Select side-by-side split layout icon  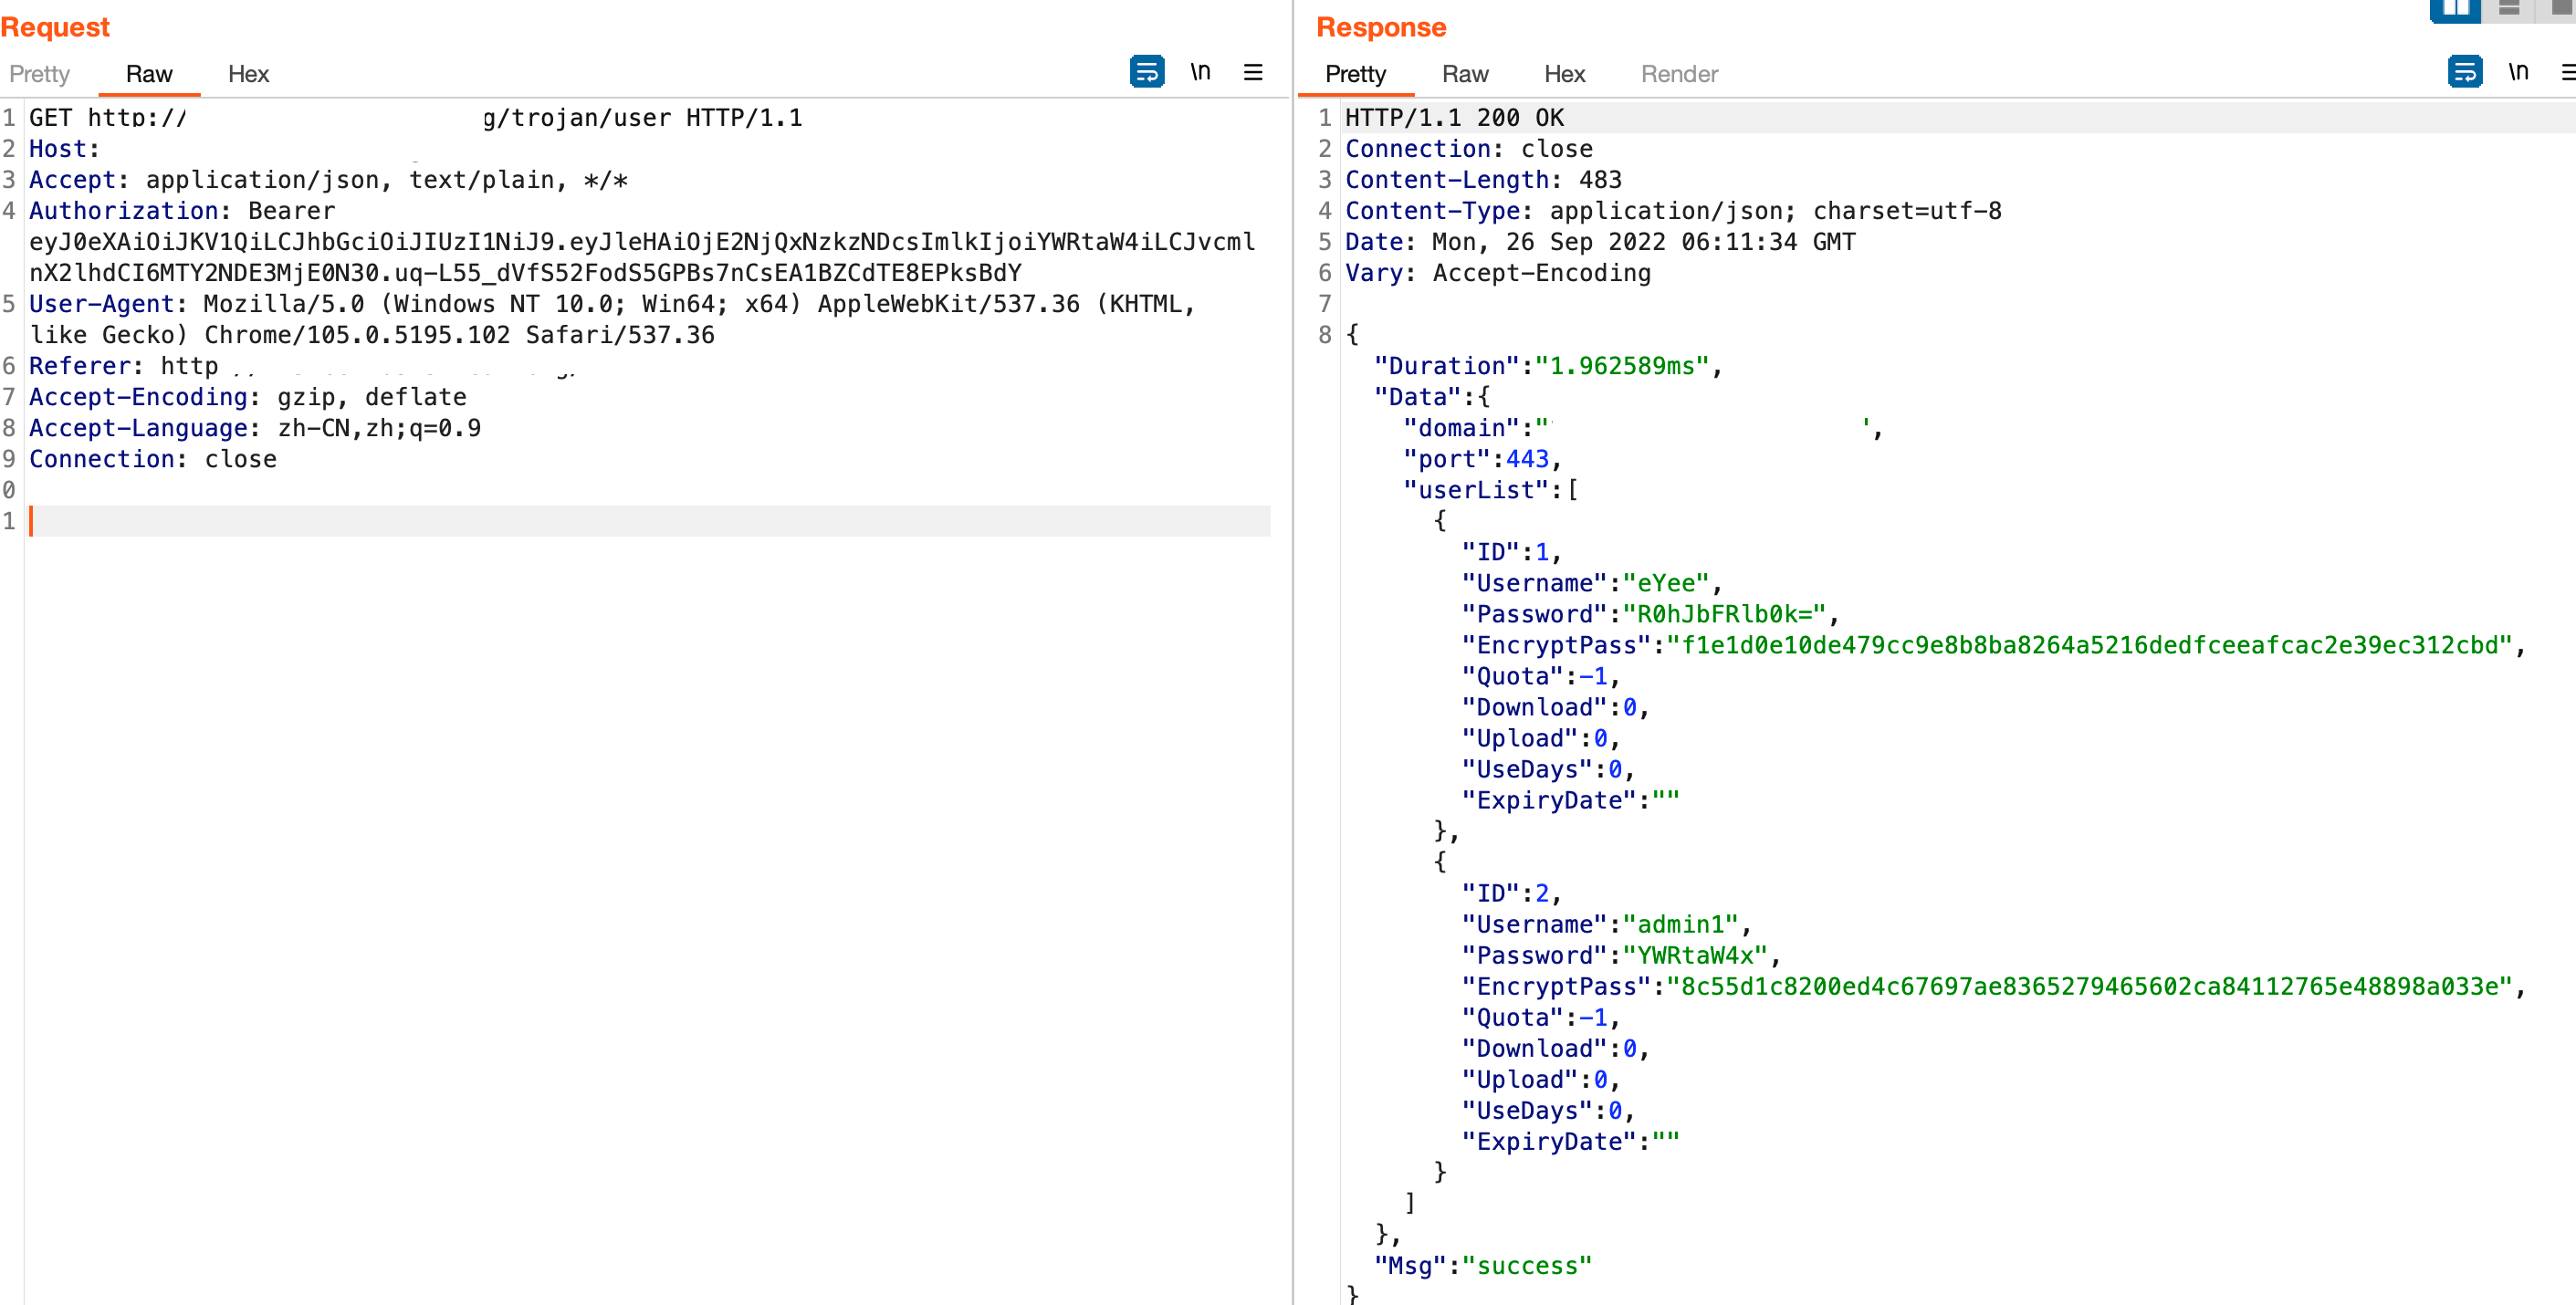pyautogui.click(x=2455, y=8)
